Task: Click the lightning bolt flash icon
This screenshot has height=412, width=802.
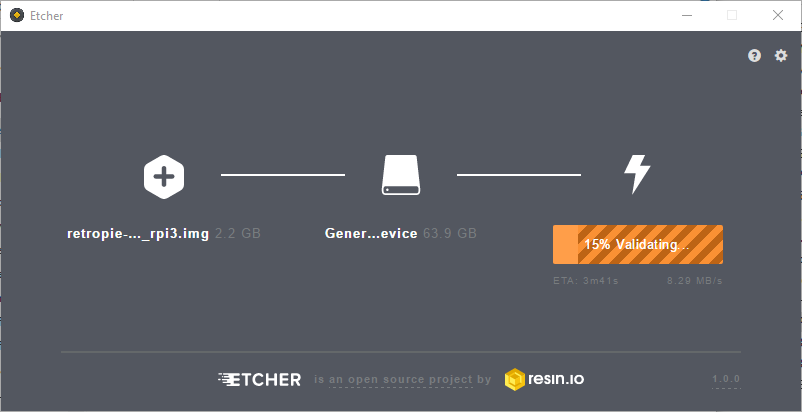Action: (x=637, y=174)
